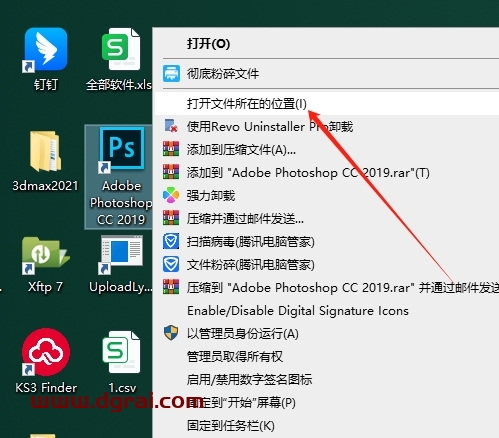Click shield icon beside 扫描病毒(腾讯电脑管家)

[x=171, y=241]
